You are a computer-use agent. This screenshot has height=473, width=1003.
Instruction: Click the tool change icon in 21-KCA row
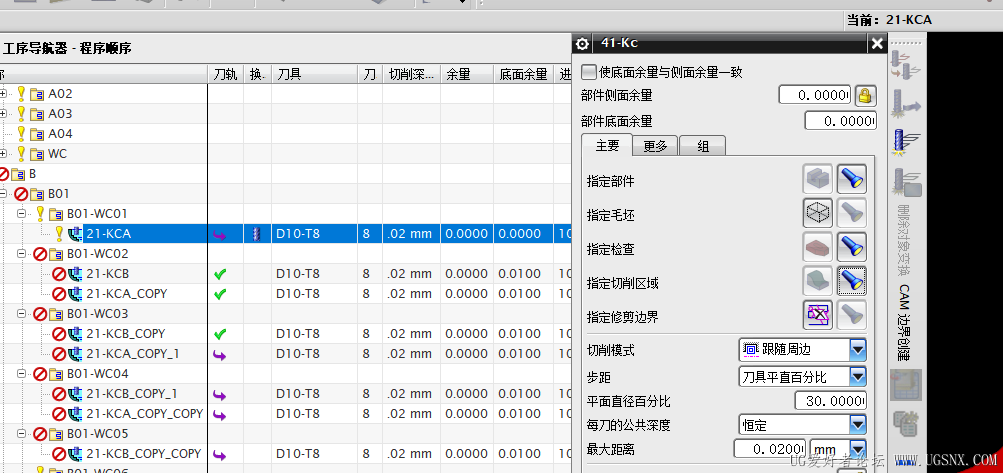tap(257, 234)
